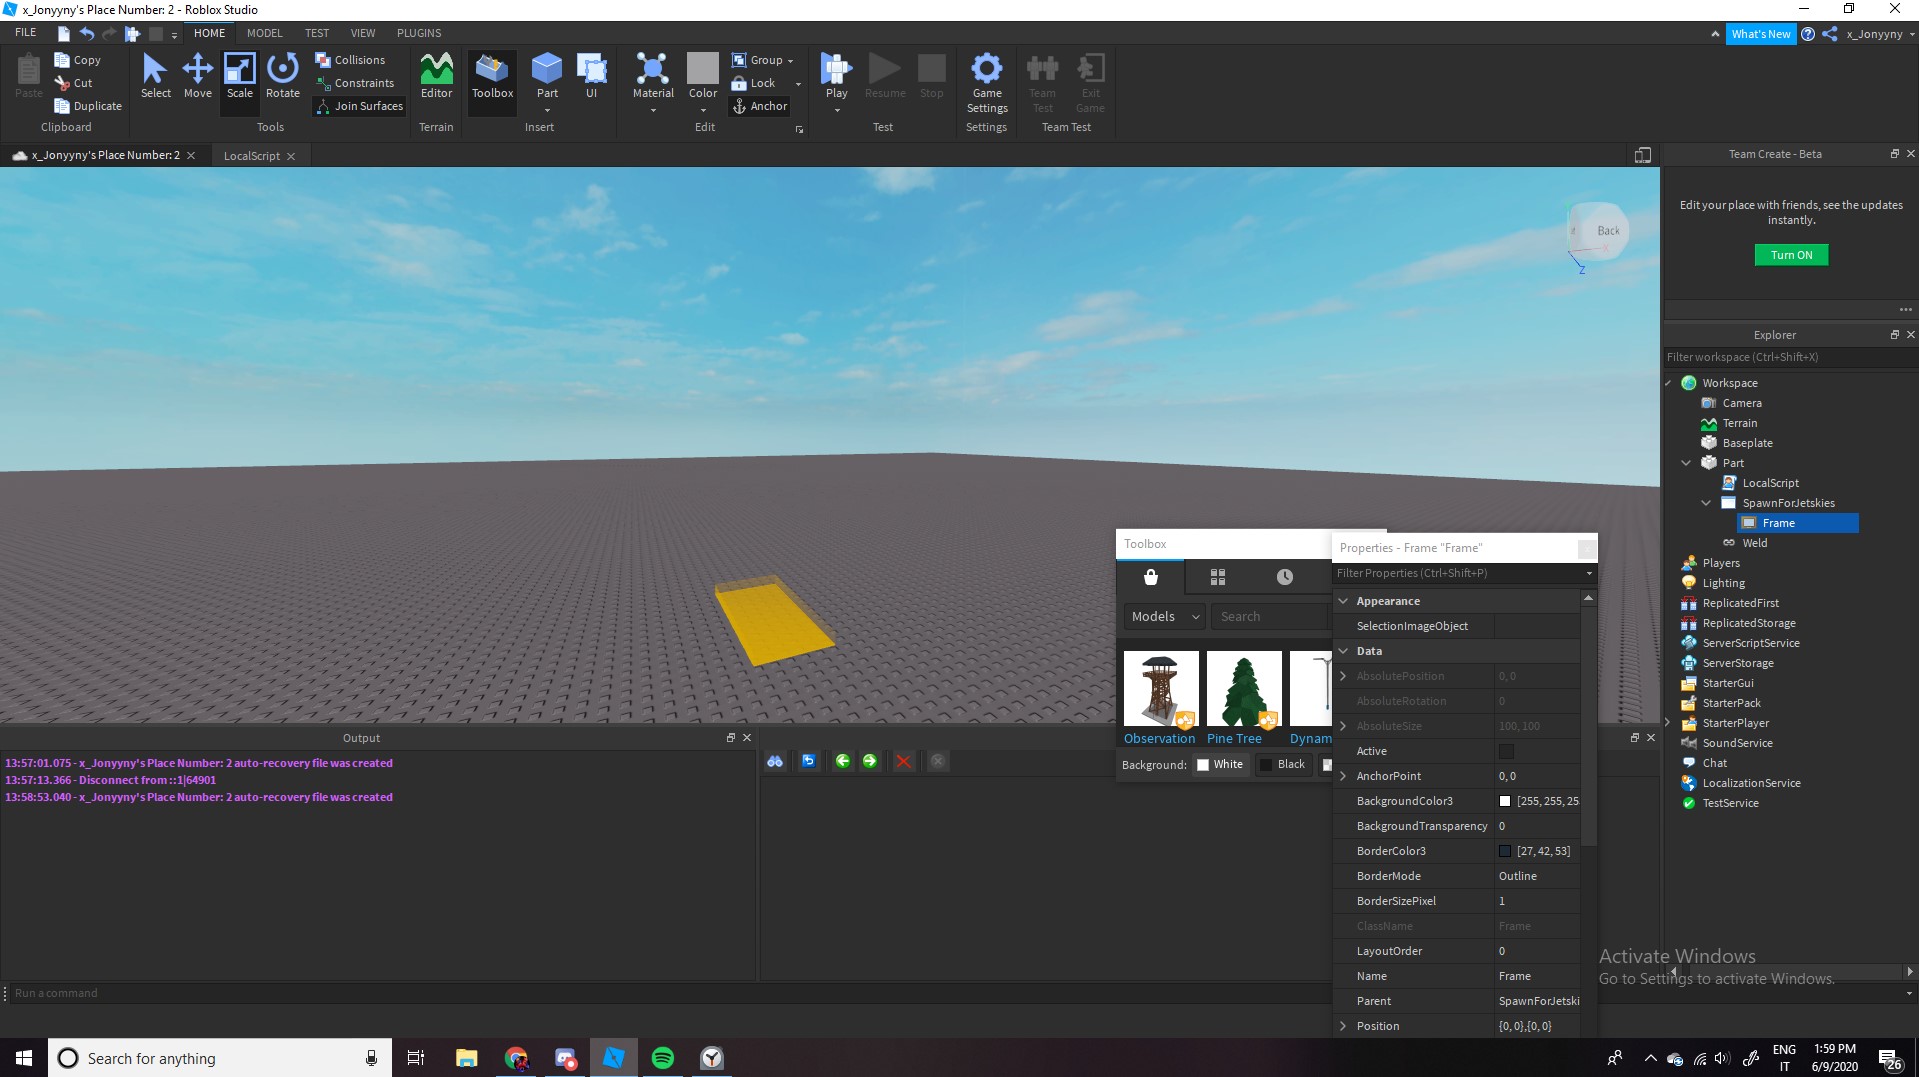
Task: Click the Filter workspace field
Action: point(1790,357)
